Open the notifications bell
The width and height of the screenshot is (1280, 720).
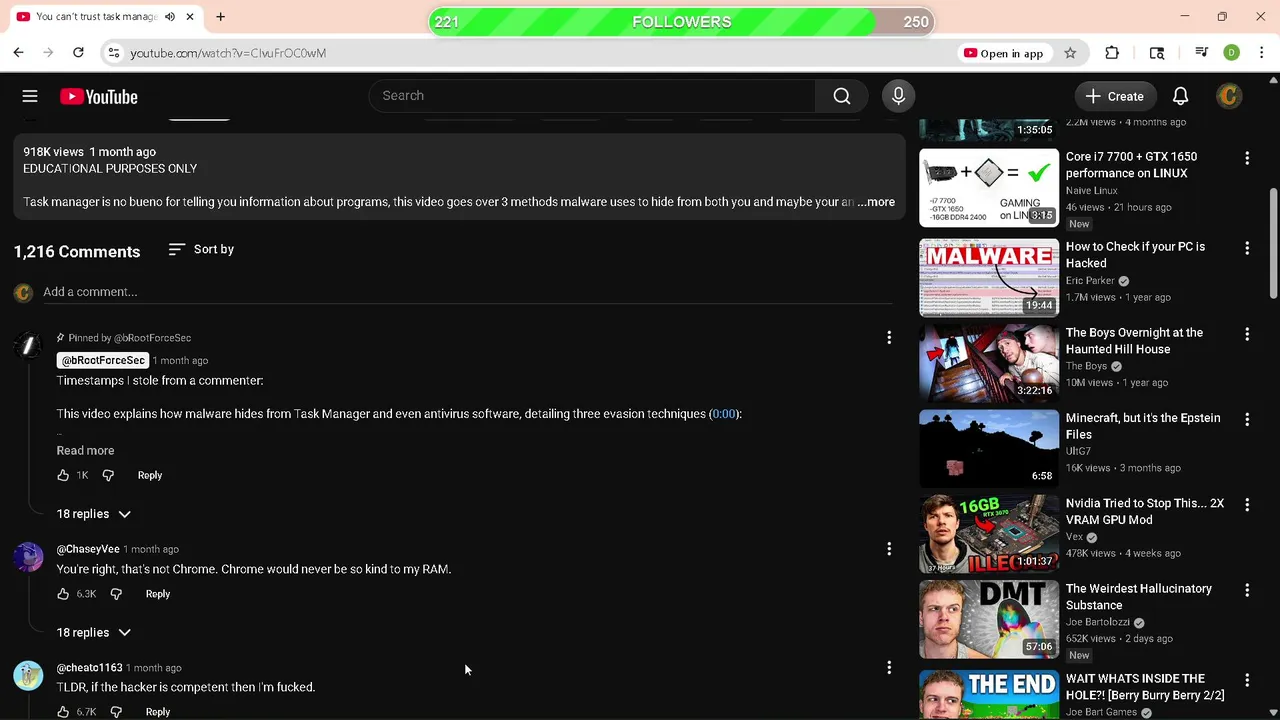[1180, 96]
